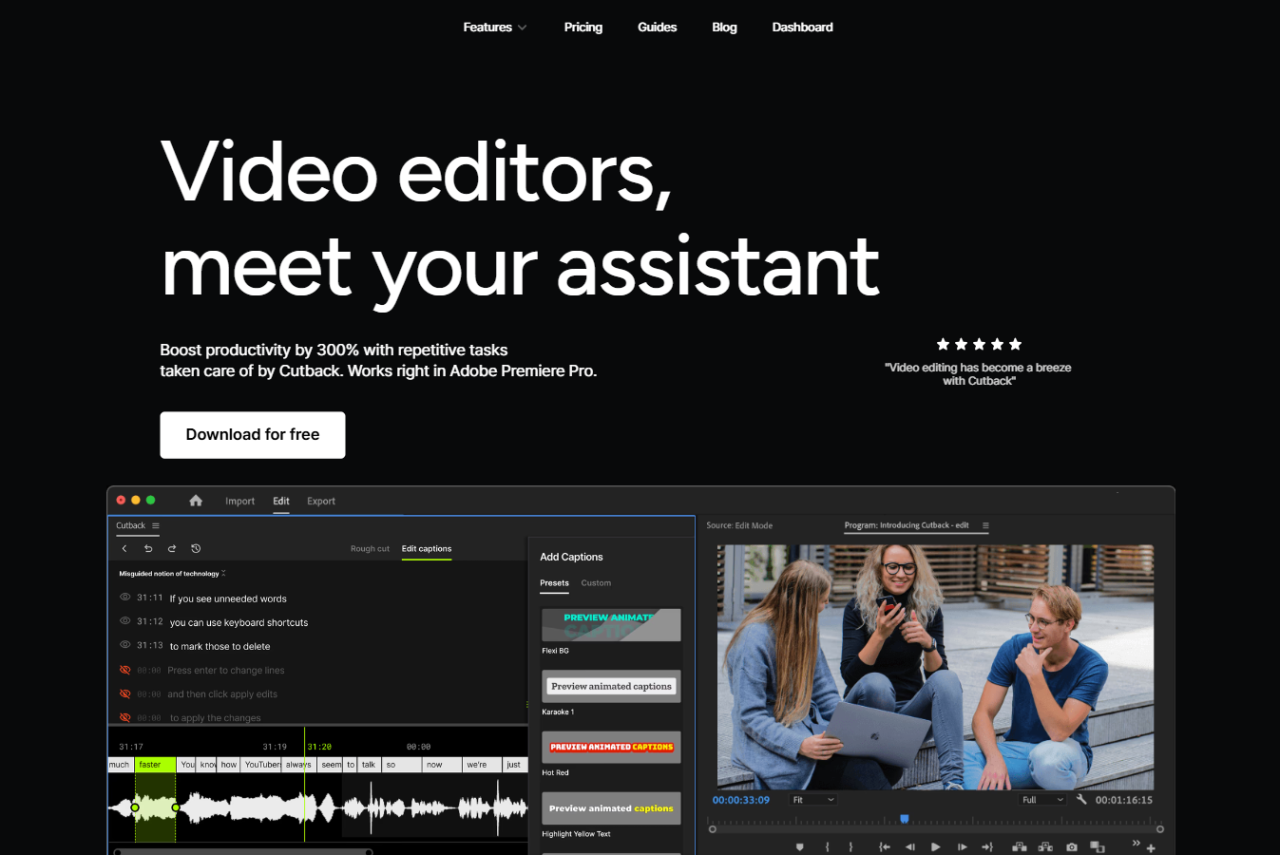Open the Program monitor panel menu icon
The height and width of the screenshot is (855, 1280).
pyautogui.click(x=985, y=525)
